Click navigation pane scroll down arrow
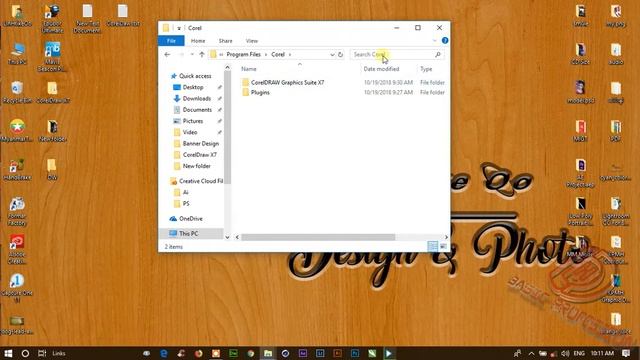Viewport: 640px width, 360px height. [x=227, y=237]
